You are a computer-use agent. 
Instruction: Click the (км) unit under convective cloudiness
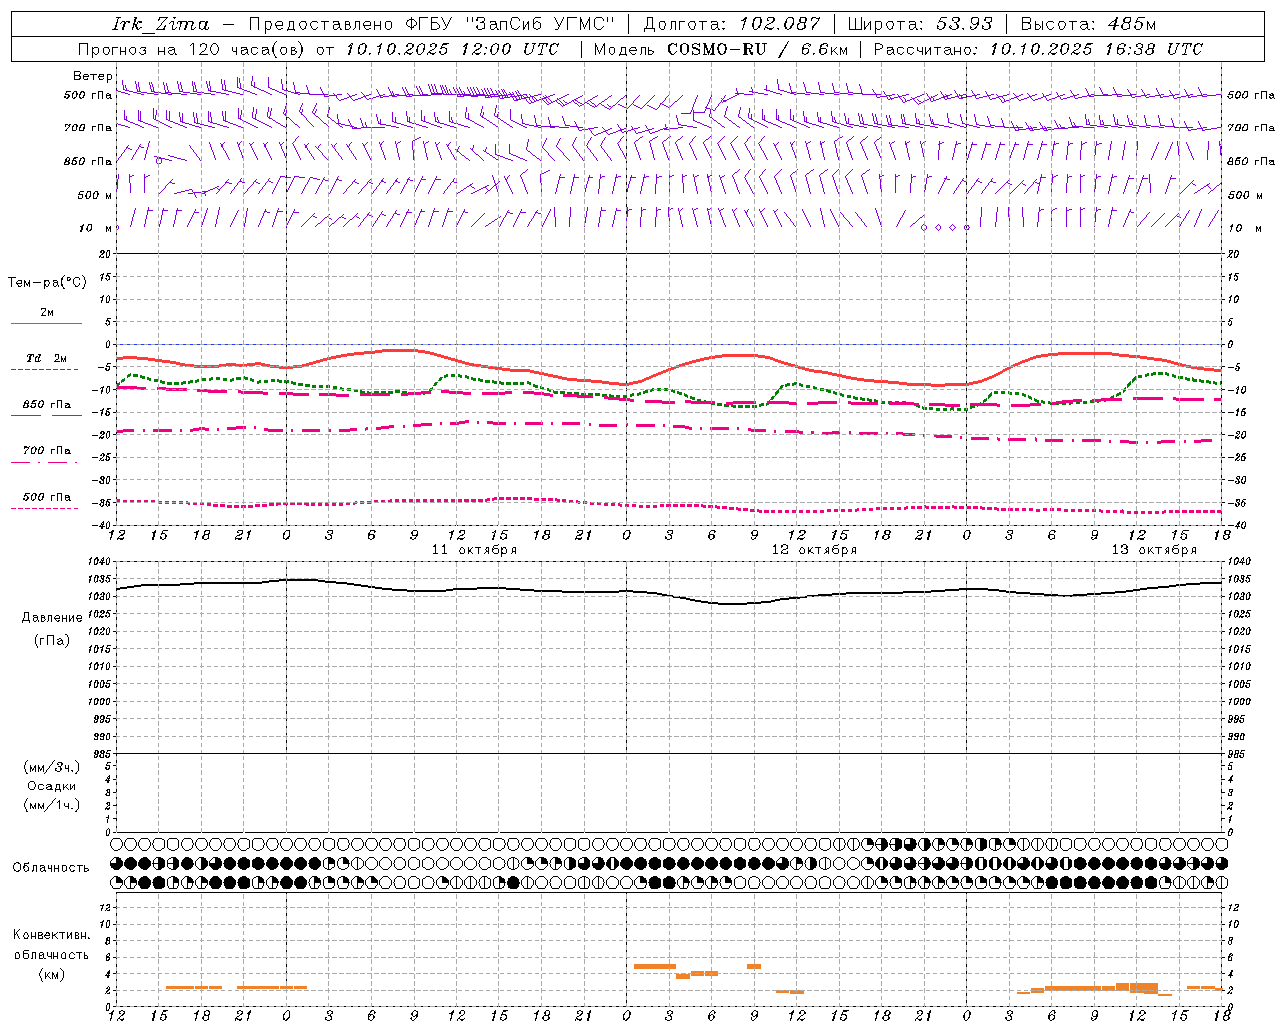tap(52, 974)
